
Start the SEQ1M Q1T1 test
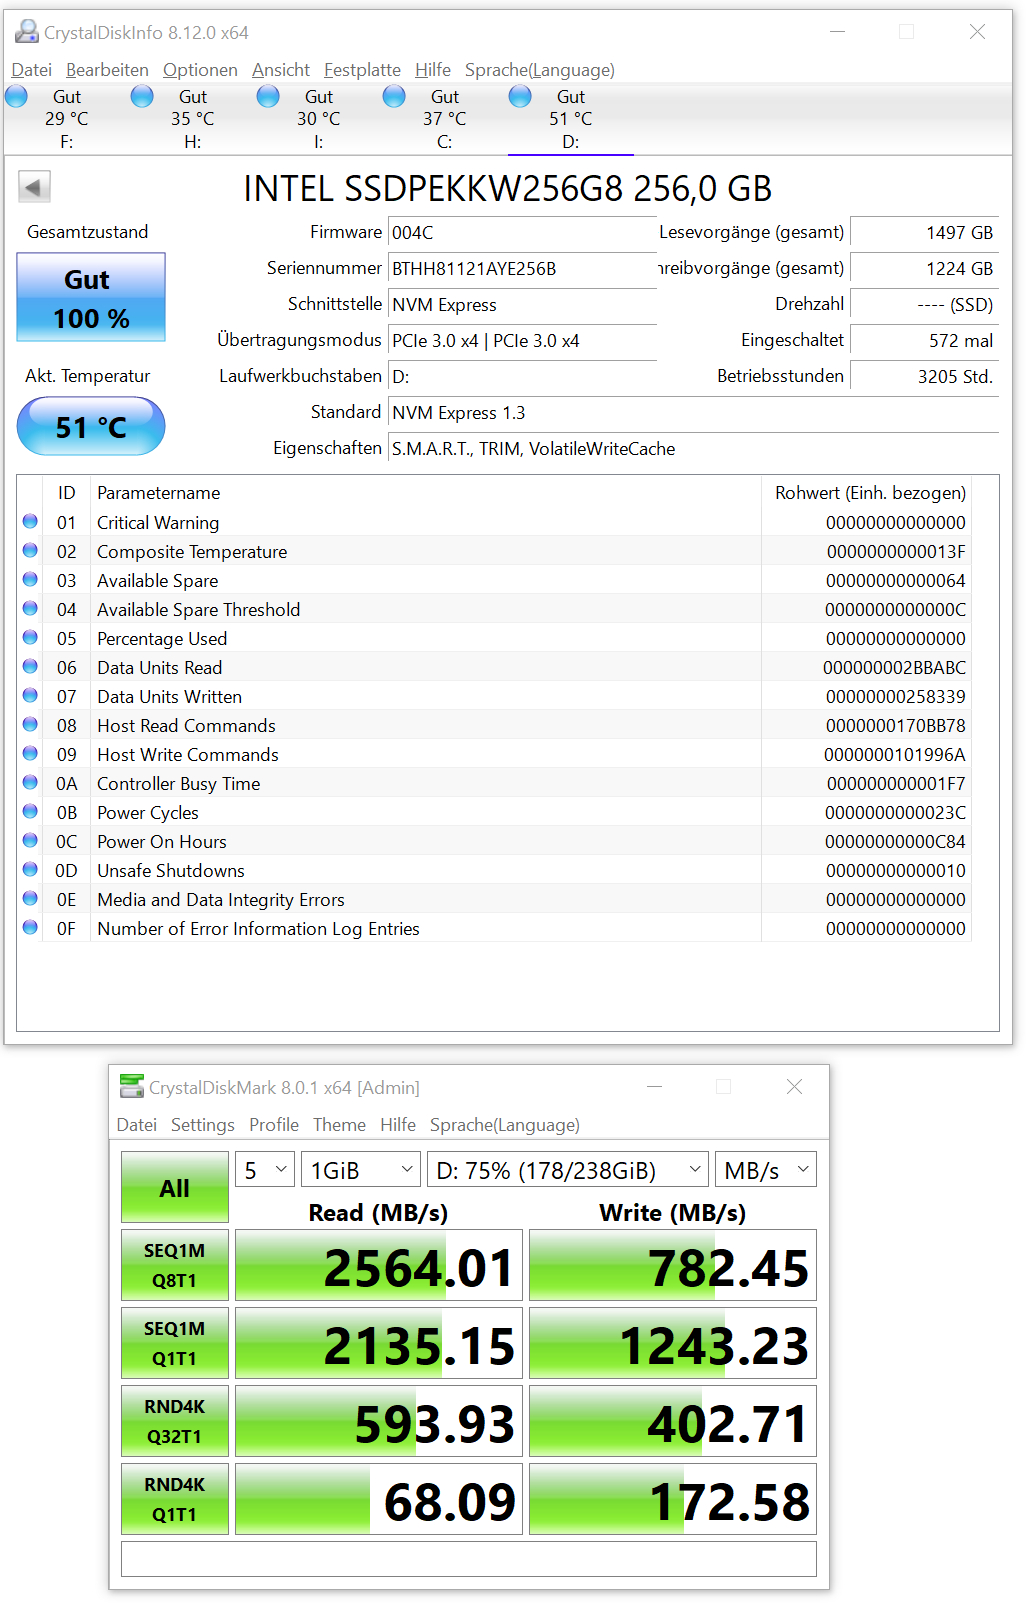click(x=175, y=1343)
